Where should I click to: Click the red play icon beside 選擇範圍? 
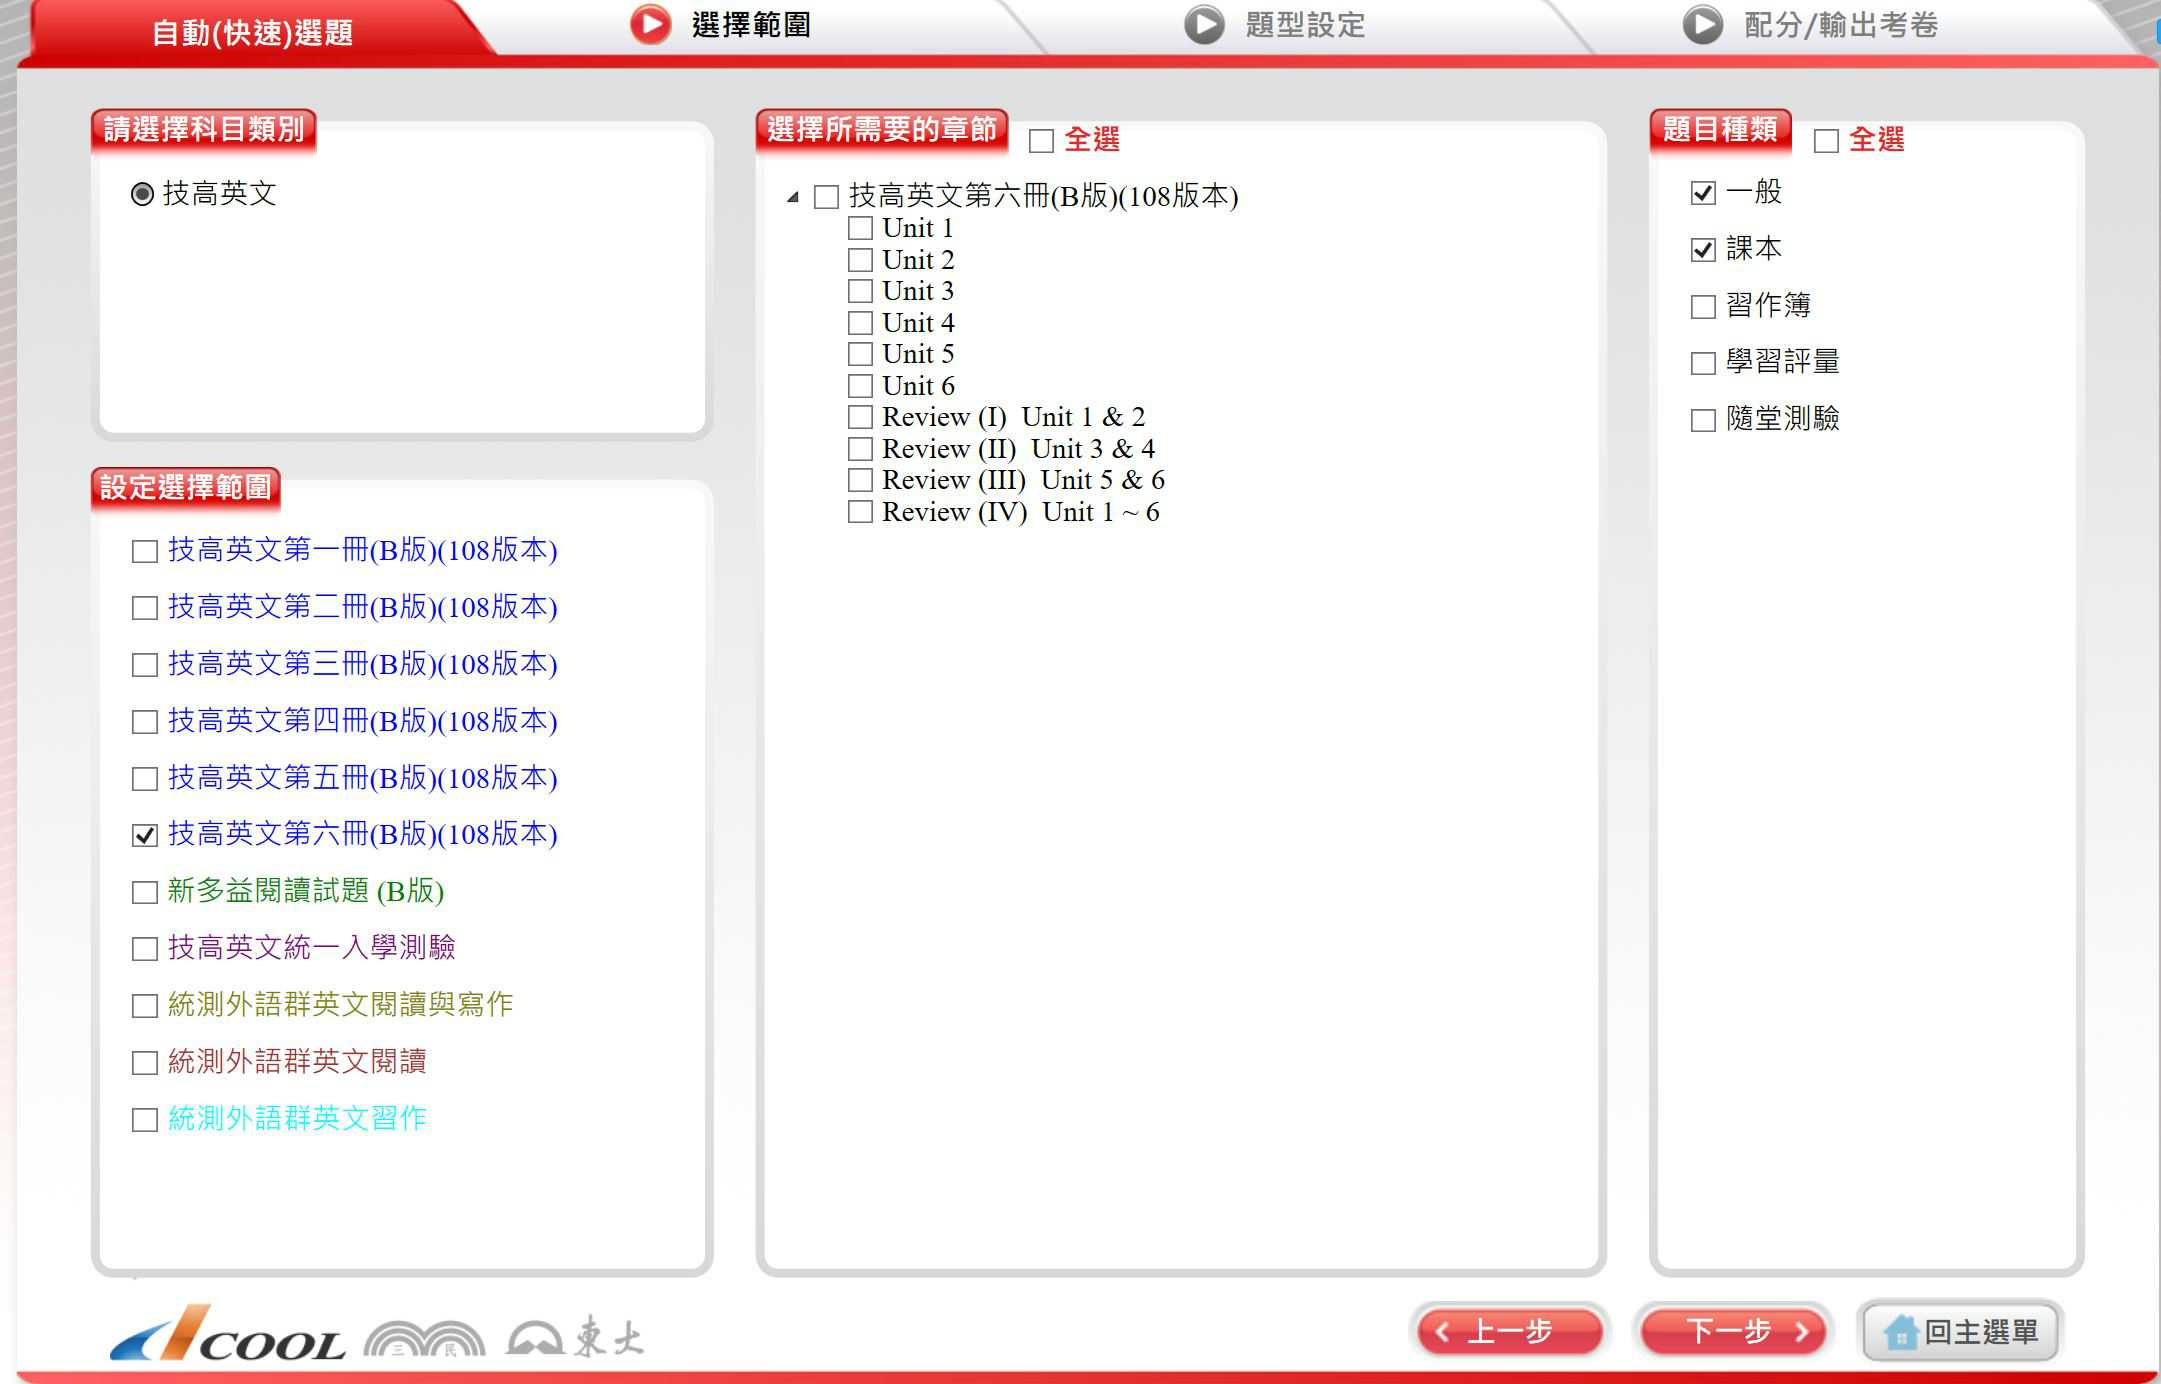(650, 25)
